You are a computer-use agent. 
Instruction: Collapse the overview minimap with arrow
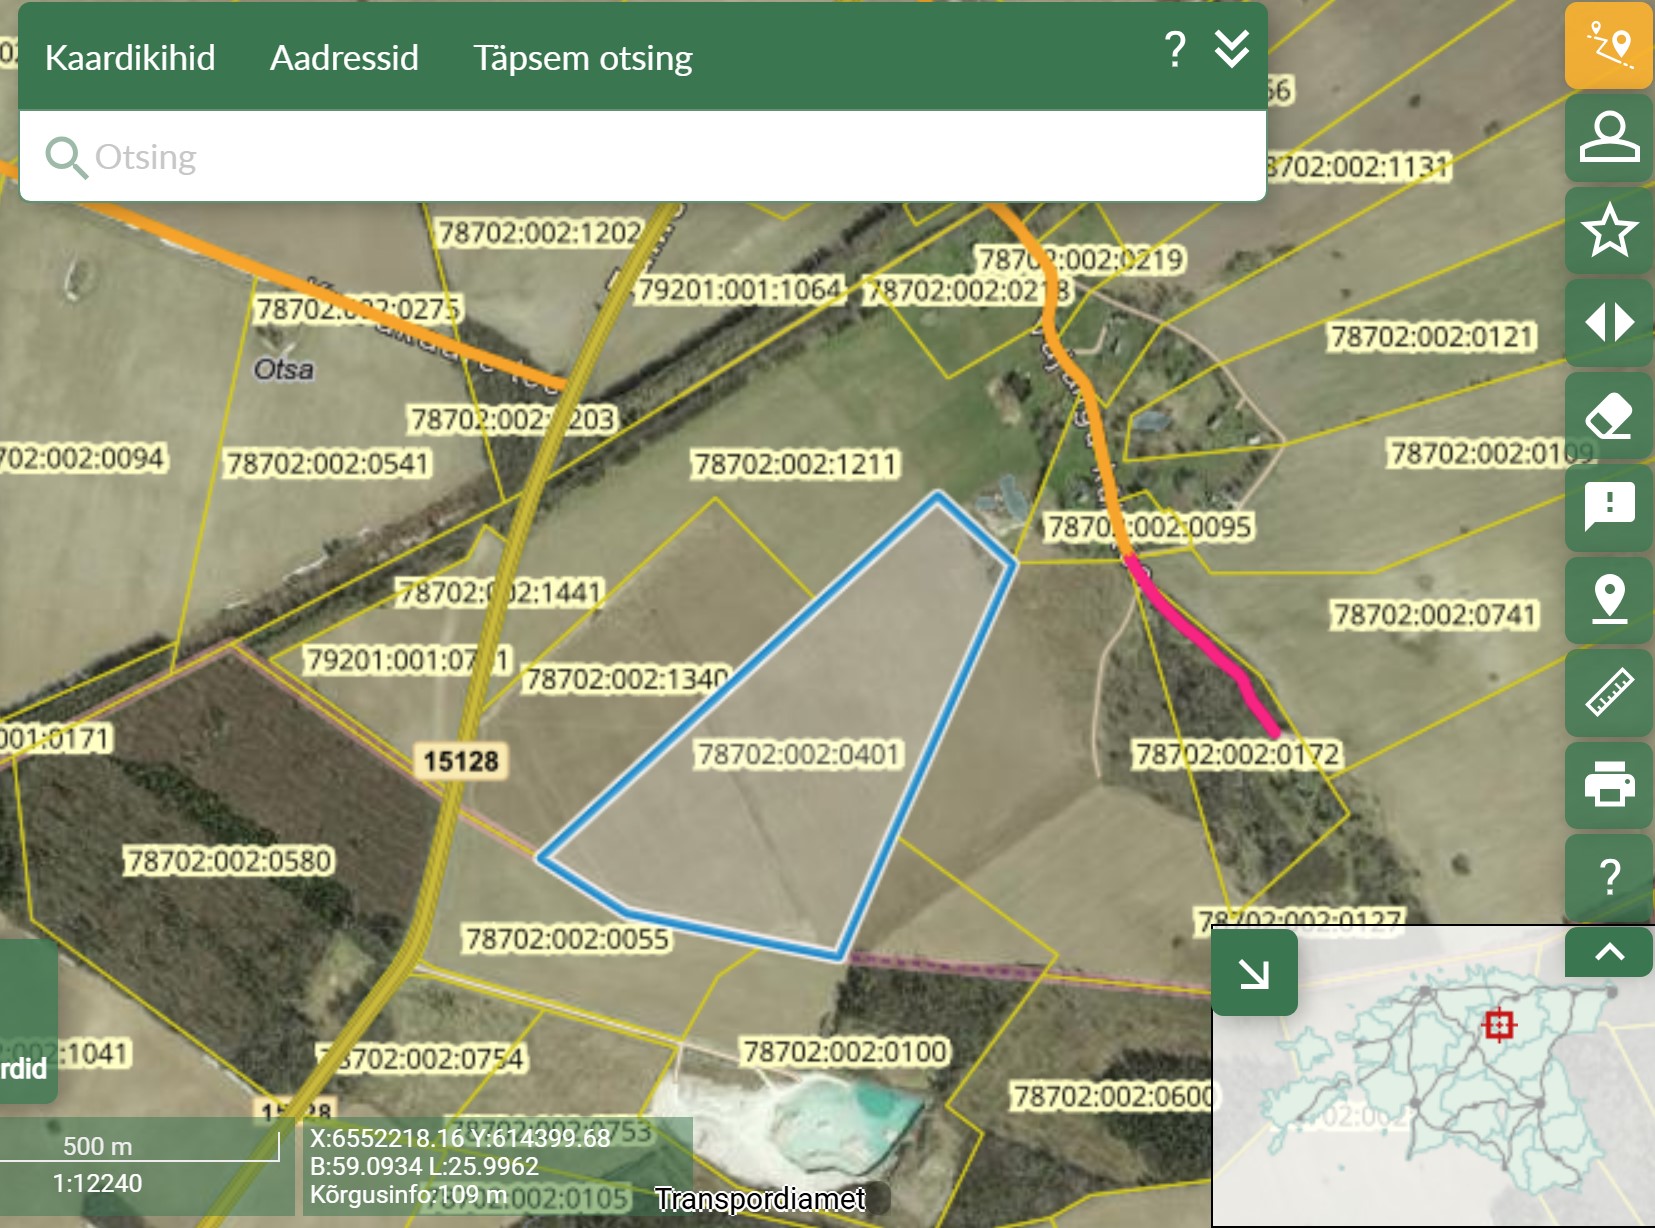[1254, 973]
